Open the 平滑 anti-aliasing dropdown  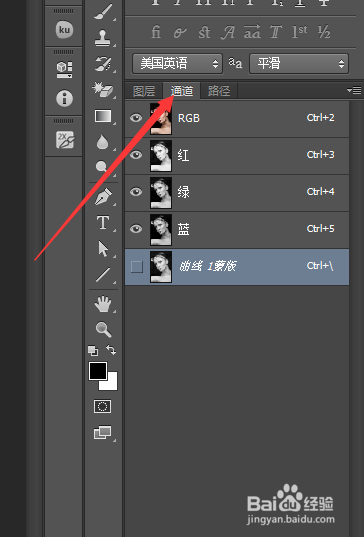[x=299, y=63]
